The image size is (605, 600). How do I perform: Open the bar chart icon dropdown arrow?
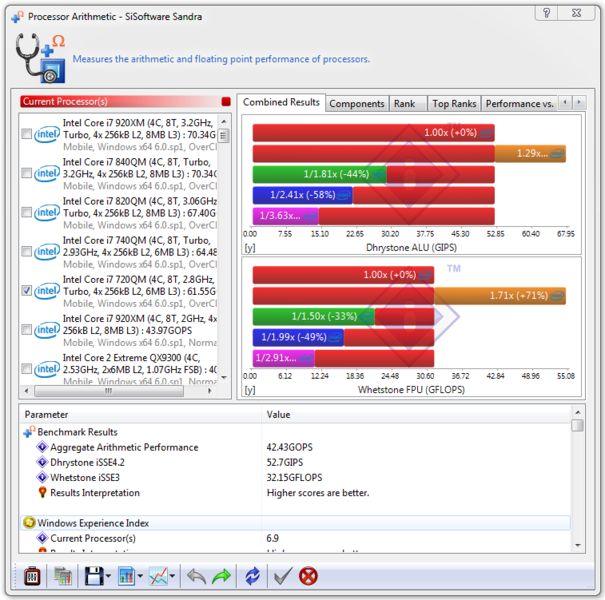140,576
